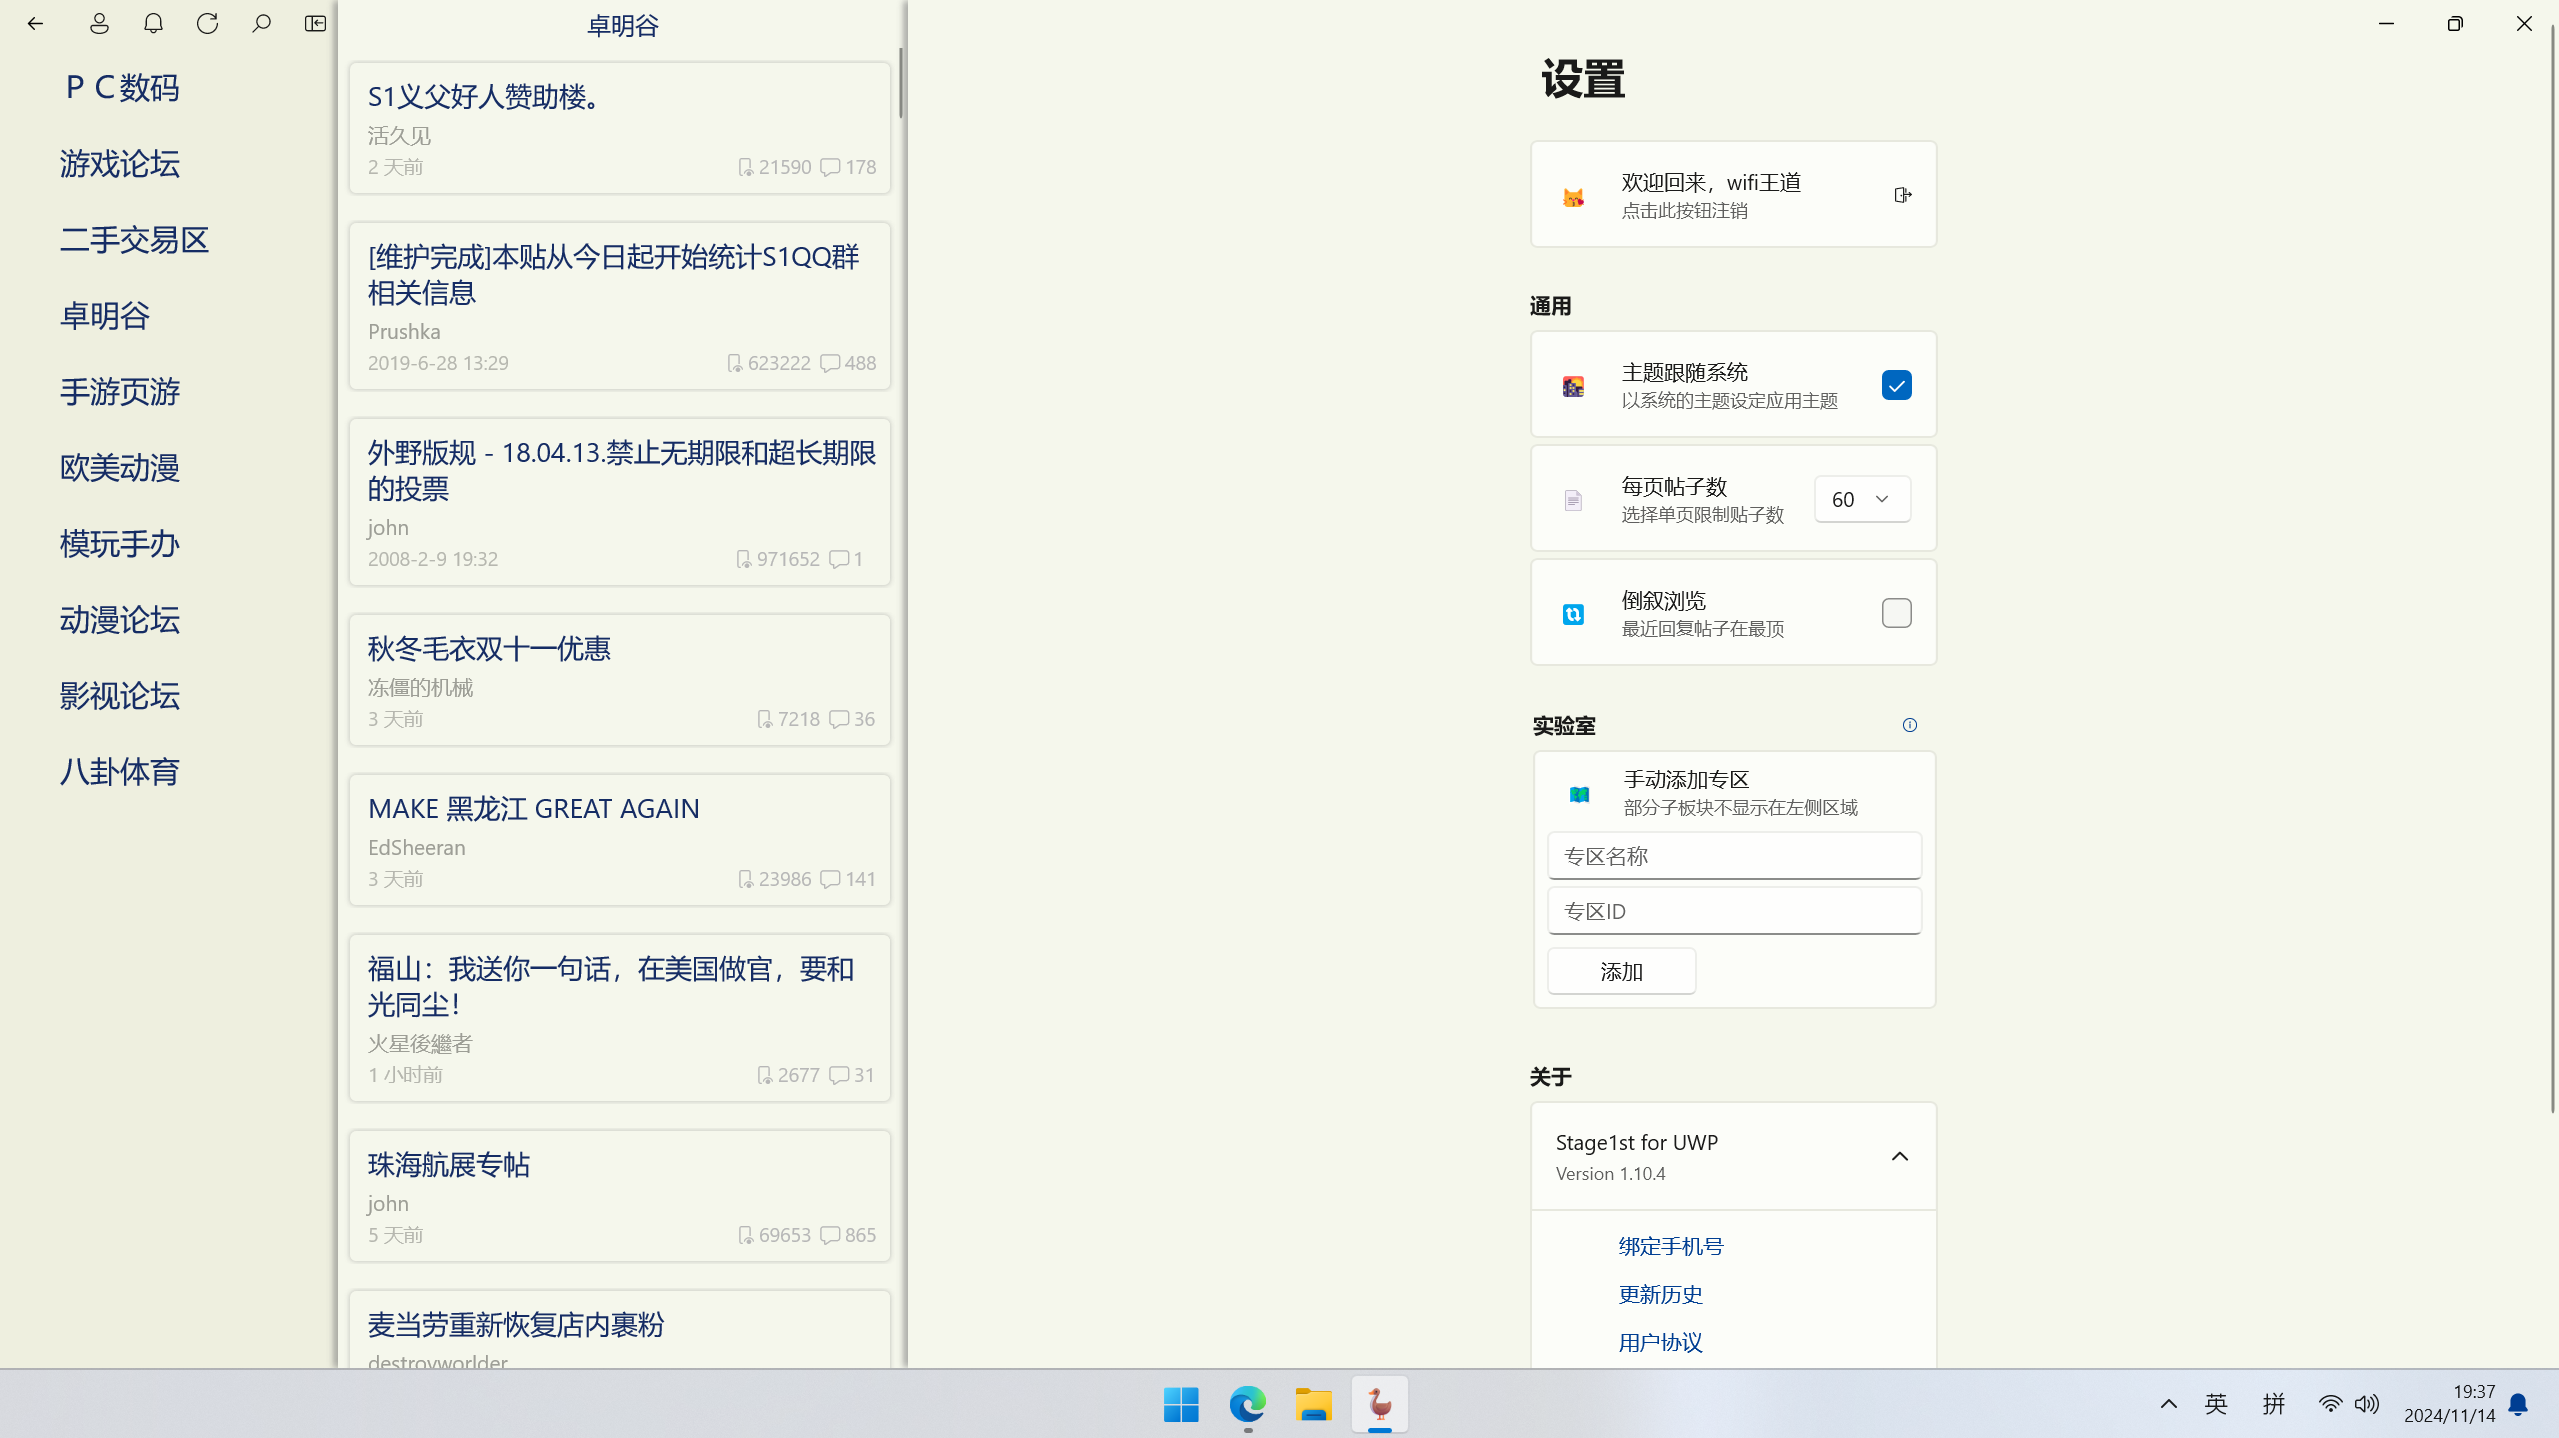The height and width of the screenshot is (1438, 2559).
Task: Open the volume tray icon
Action: (2366, 1404)
